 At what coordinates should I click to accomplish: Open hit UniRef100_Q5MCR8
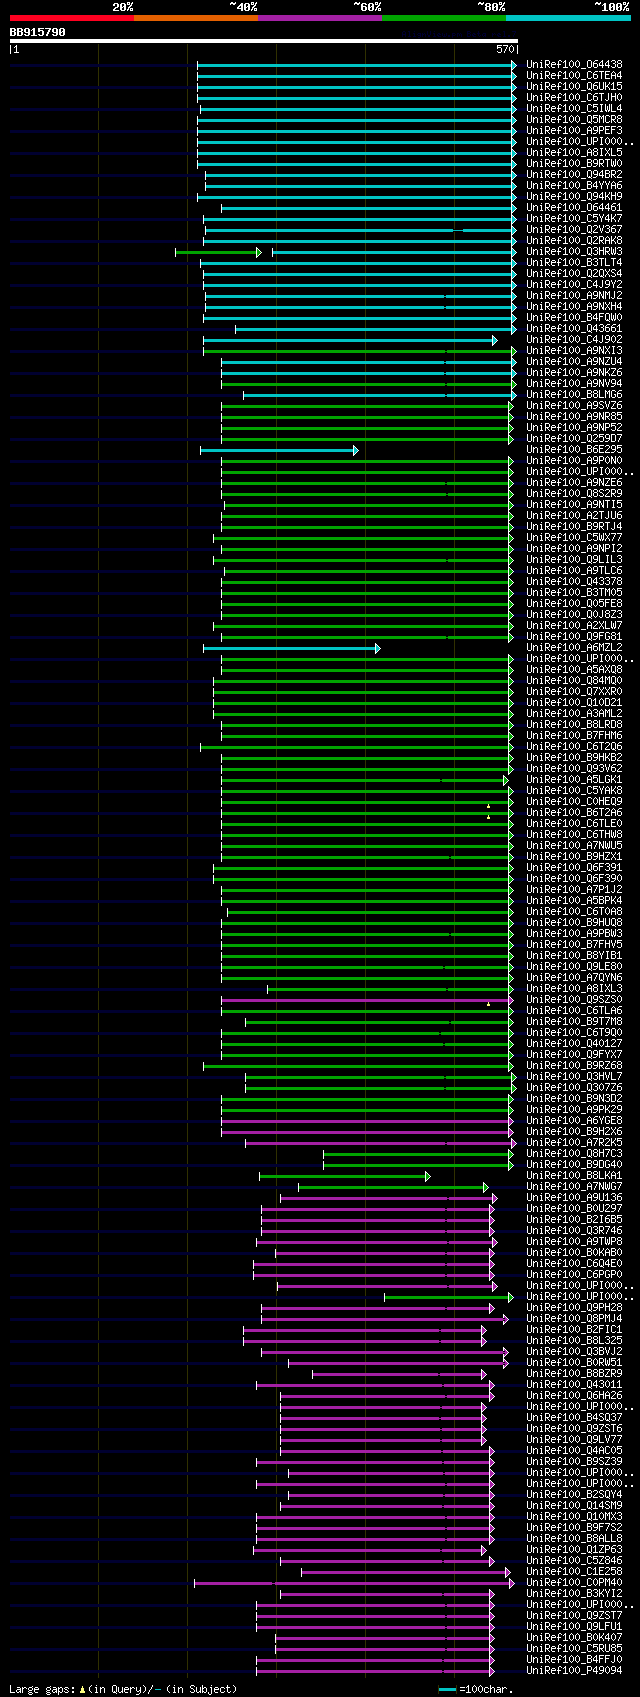pos(574,119)
